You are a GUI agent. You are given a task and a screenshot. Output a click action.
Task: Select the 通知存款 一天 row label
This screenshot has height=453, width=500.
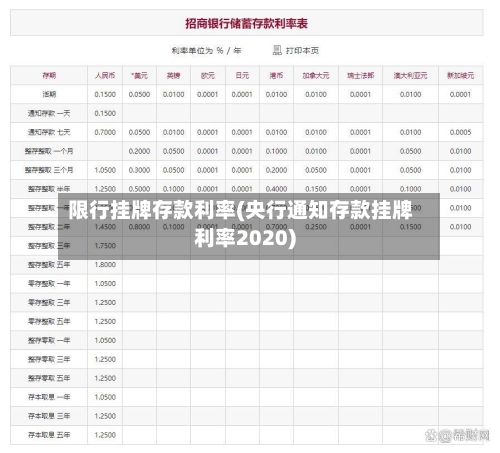[49, 113]
